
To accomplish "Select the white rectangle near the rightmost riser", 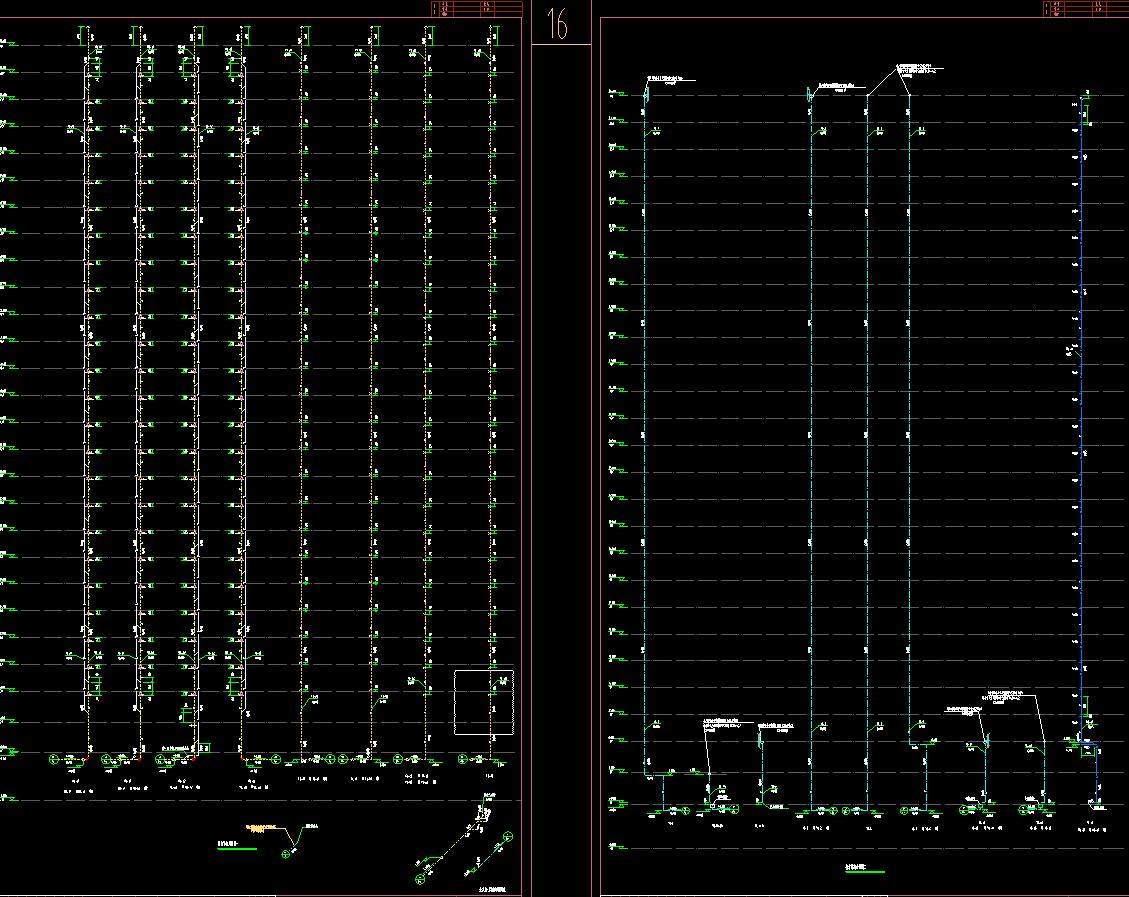I will point(484,702).
